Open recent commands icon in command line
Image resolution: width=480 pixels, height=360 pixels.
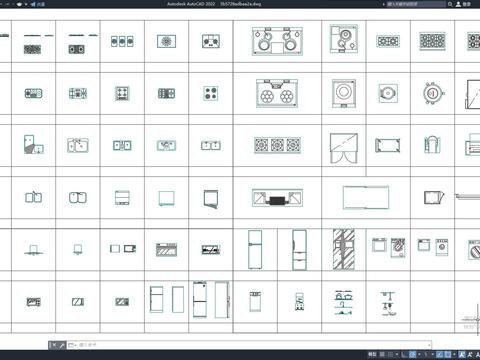point(72,345)
